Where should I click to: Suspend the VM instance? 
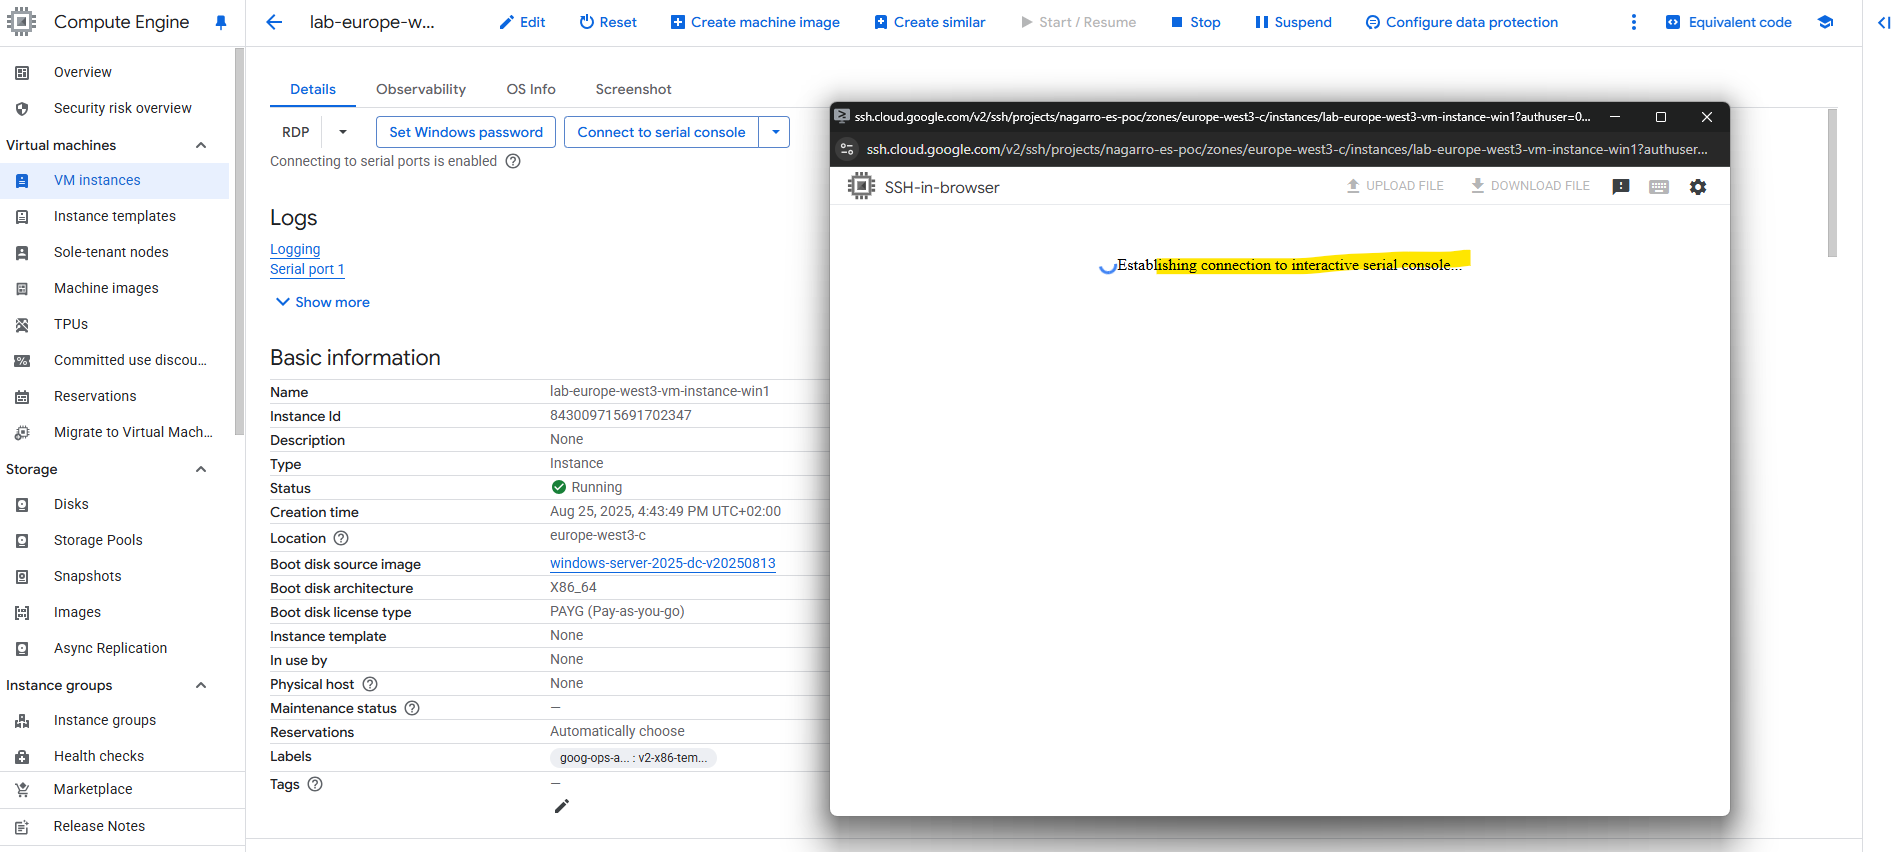click(x=1293, y=22)
